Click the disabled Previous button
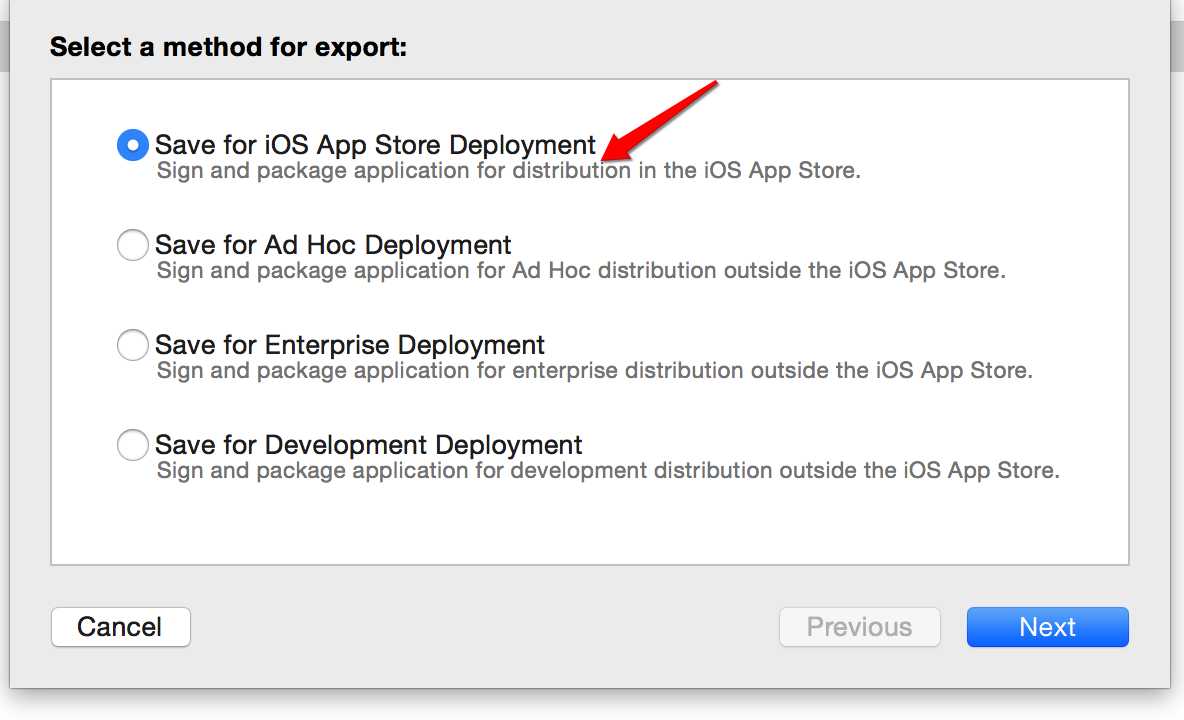The height and width of the screenshot is (720, 1184). pos(859,627)
